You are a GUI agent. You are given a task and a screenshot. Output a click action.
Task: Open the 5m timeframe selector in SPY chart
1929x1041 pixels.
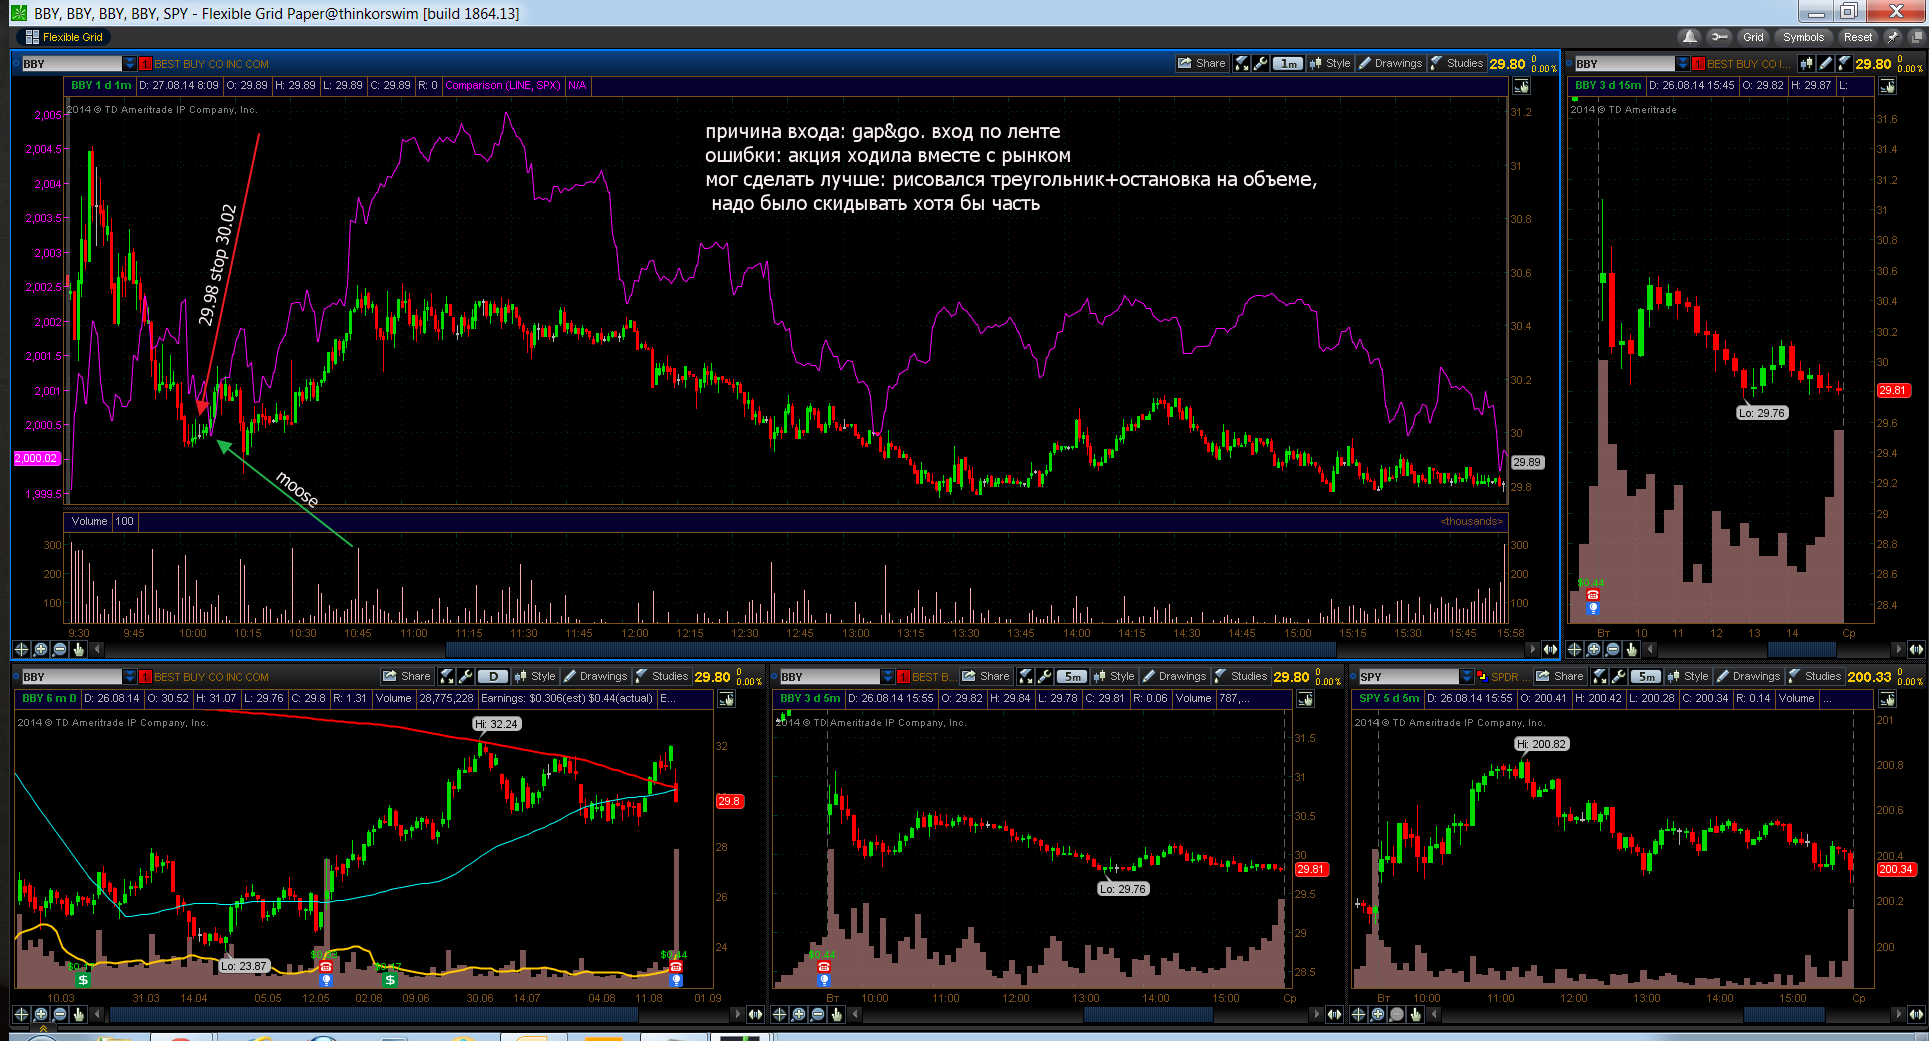[x=1646, y=676]
